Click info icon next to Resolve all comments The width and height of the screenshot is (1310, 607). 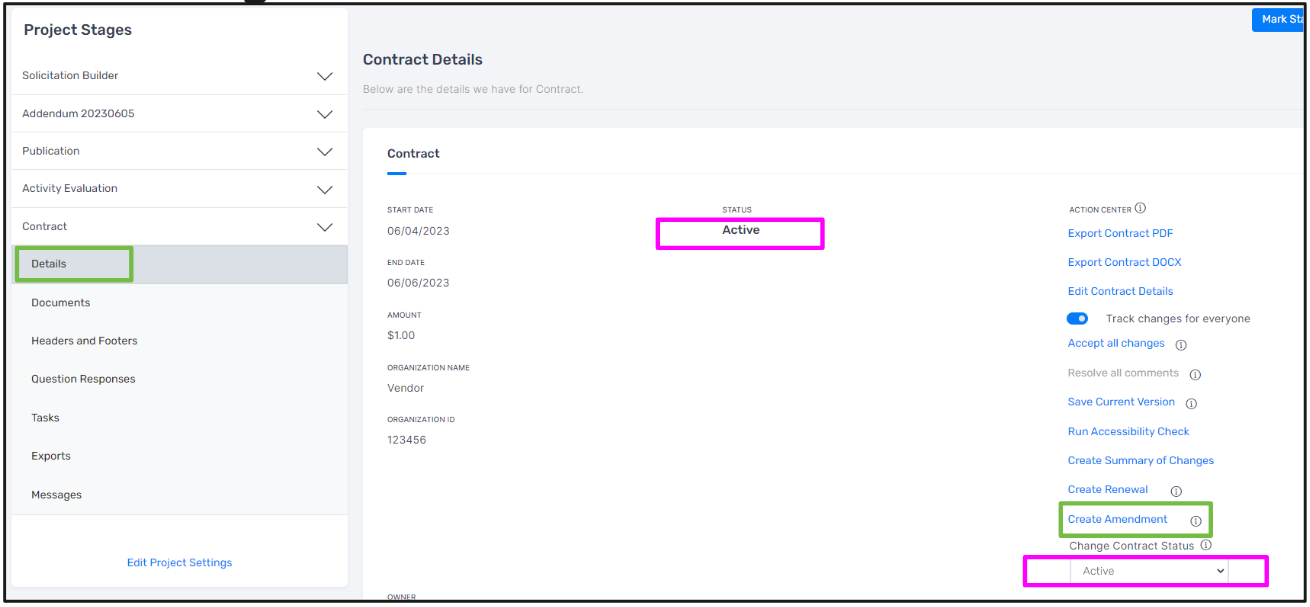click(x=1195, y=375)
